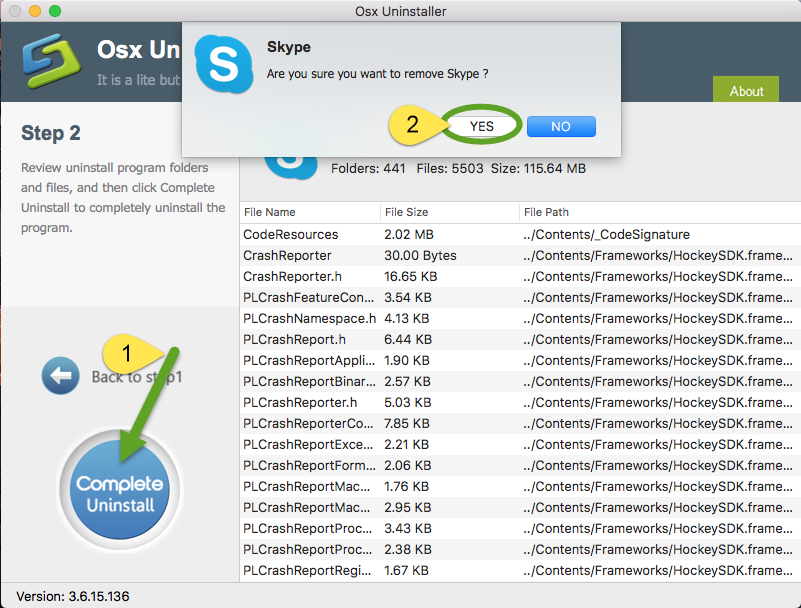Confirm removal with the YES button

click(482, 126)
